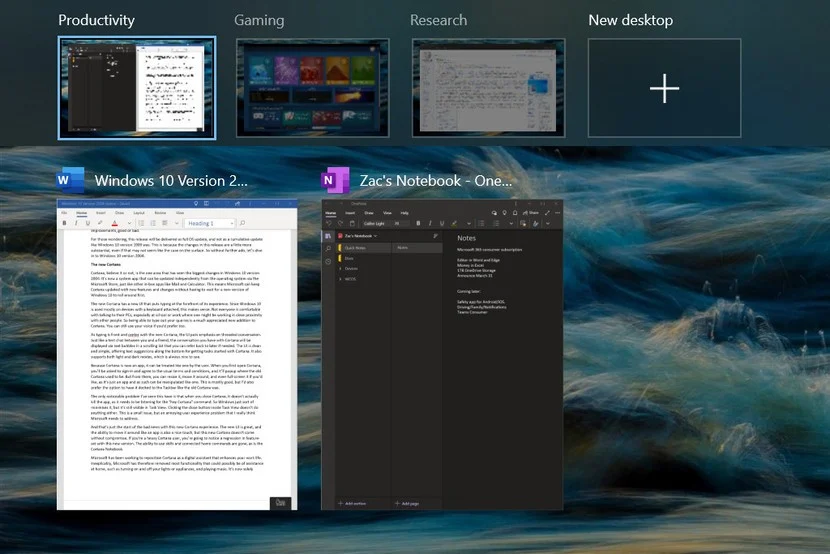
Task: Open the font size 20 box in OneNote
Action: click(x=401, y=223)
